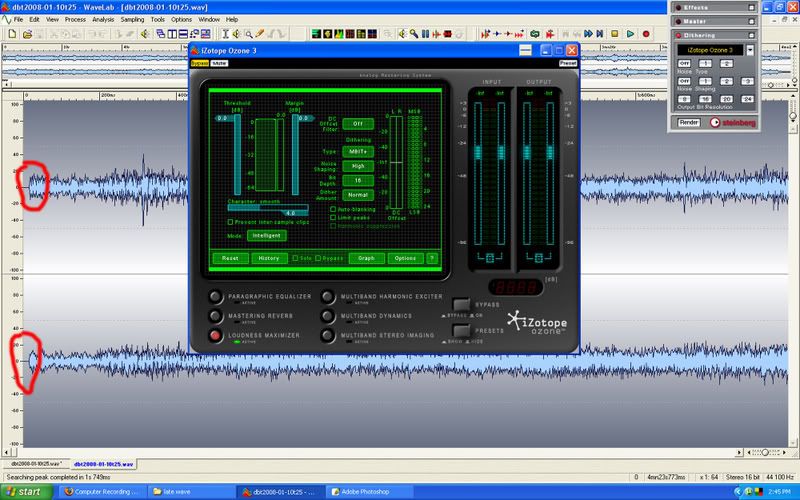The height and width of the screenshot is (500, 800).
Task: Click the tile vertically windows icon
Action: (x=172, y=34)
